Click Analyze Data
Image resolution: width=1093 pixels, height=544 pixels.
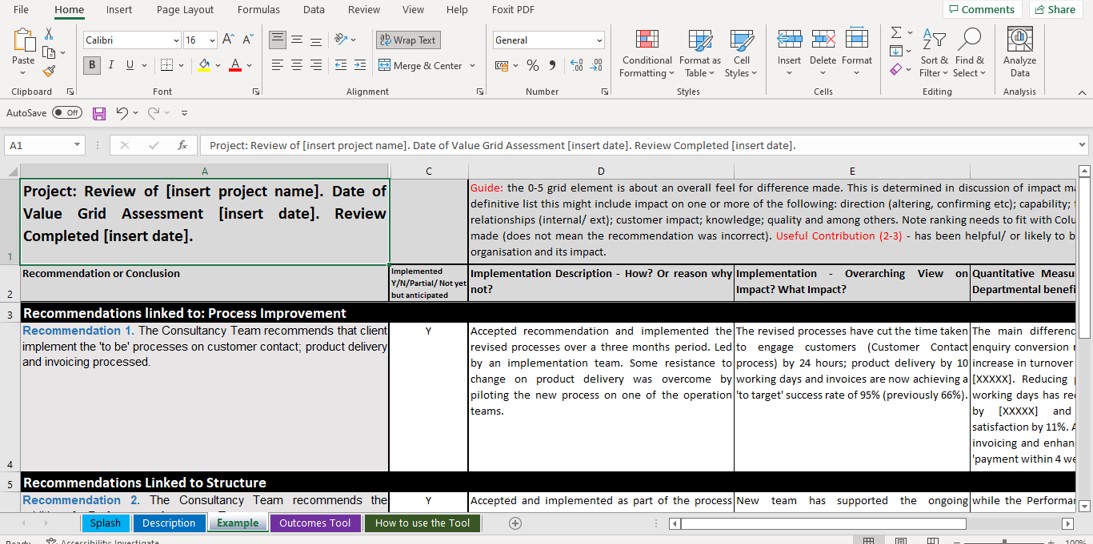pyautogui.click(x=1020, y=54)
